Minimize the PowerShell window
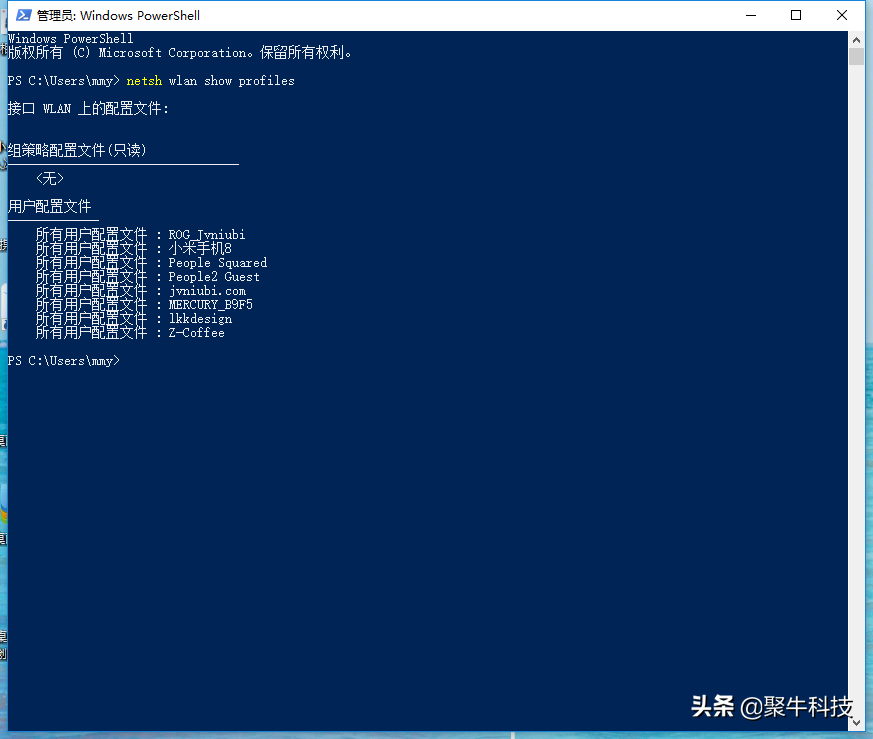Screen dimensions: 873x739 pos(751,16)
